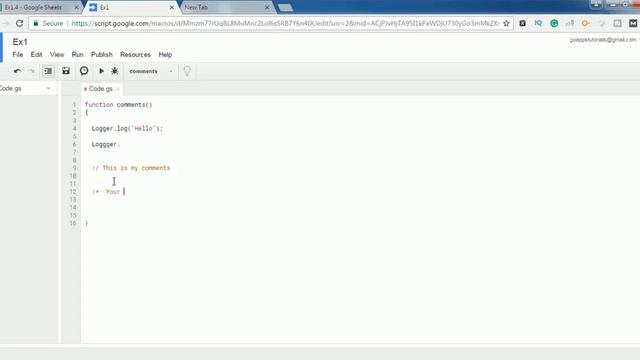Open the Resources menu
The width and height of the screenshot is (640, 360).
click(x=135, y=55)
